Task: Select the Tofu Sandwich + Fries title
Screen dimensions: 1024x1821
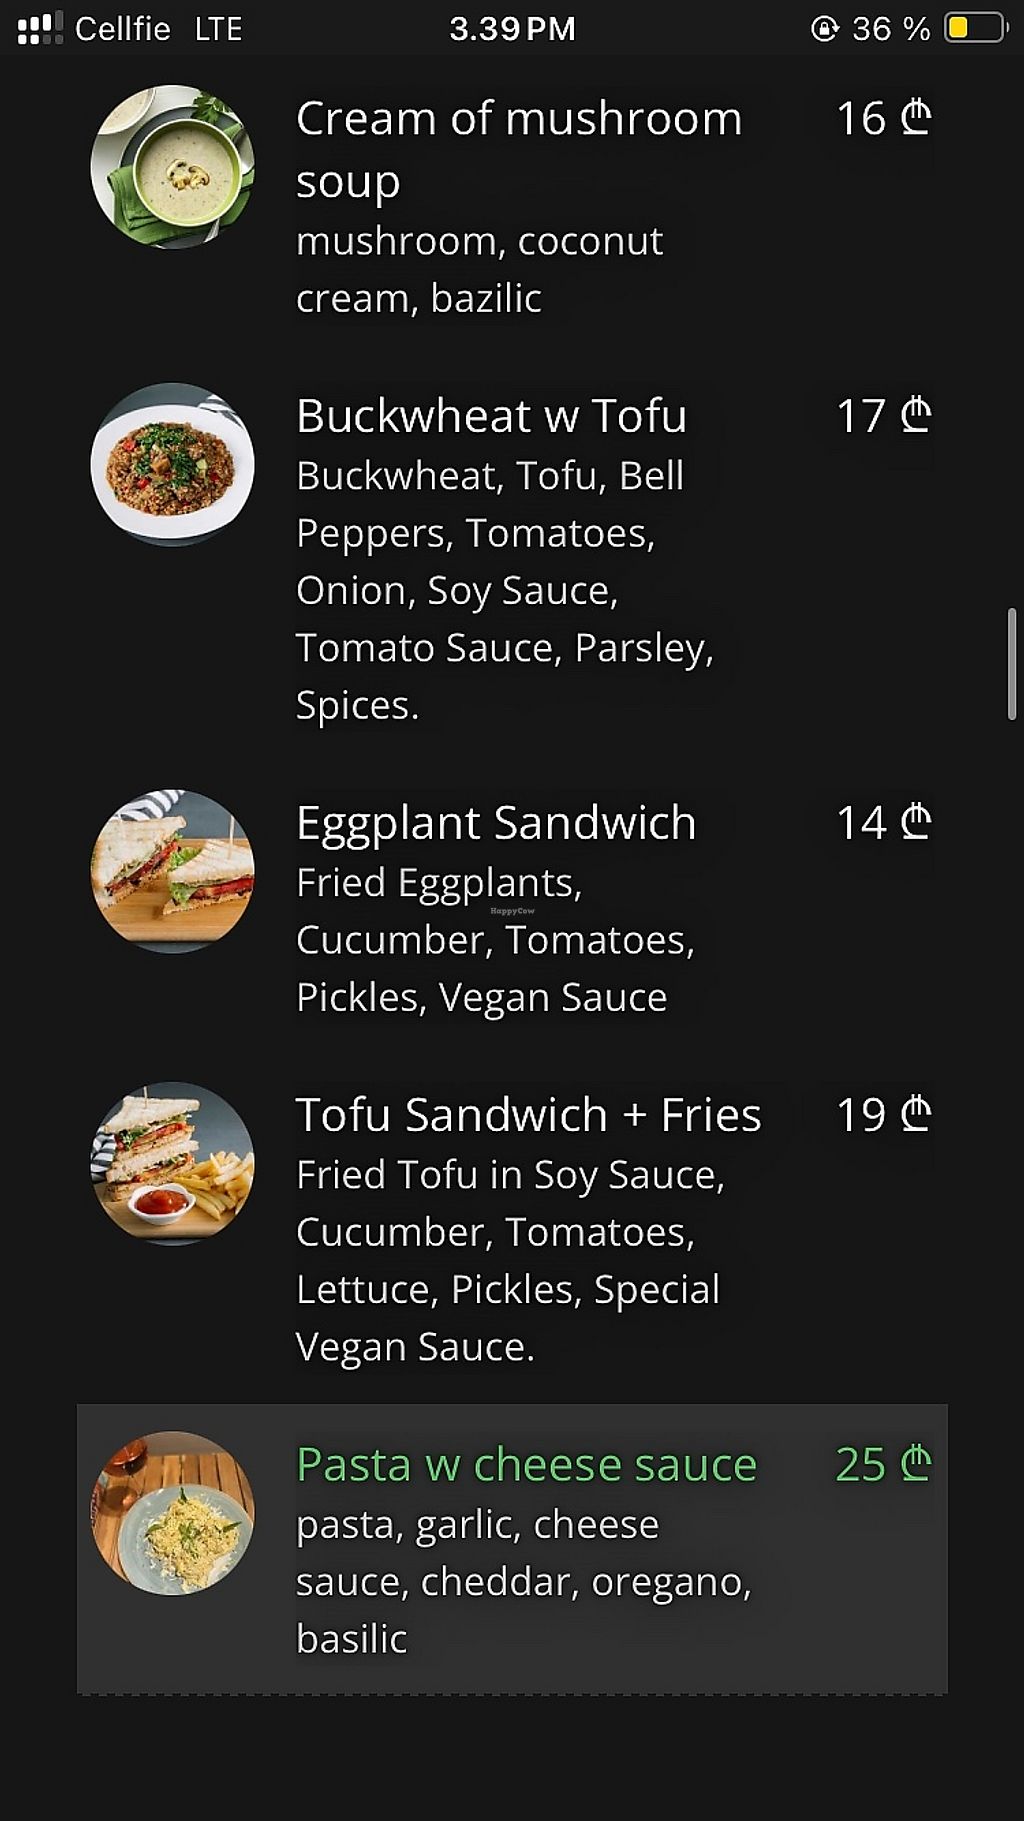Action: coord(528,1115)
